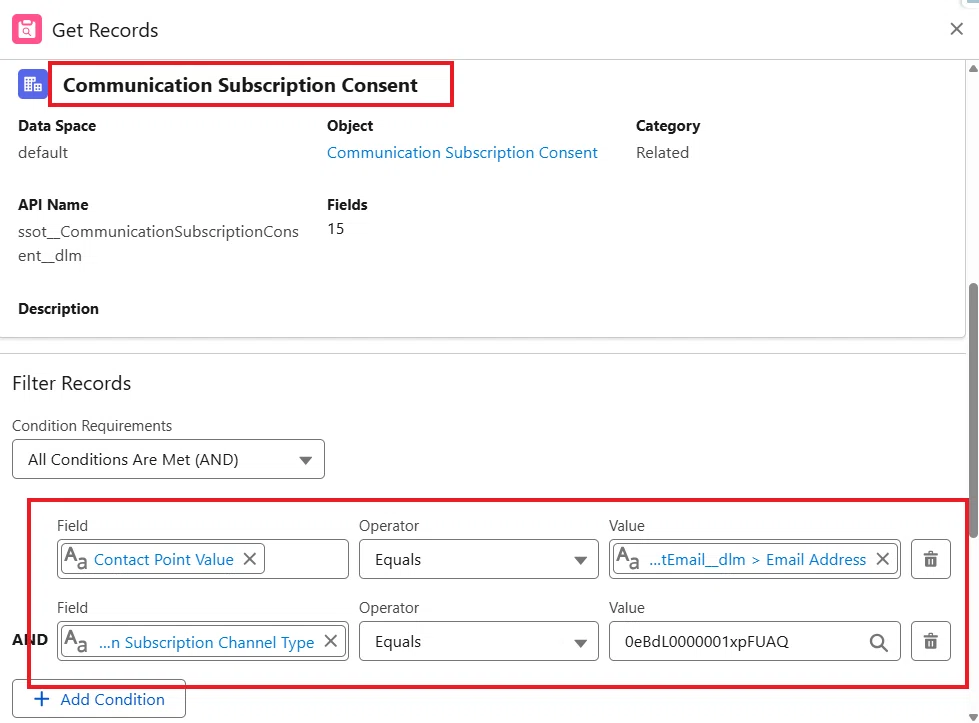Open the Communication Subscription Consent object link
979x723 pixels.
point(462,152)
